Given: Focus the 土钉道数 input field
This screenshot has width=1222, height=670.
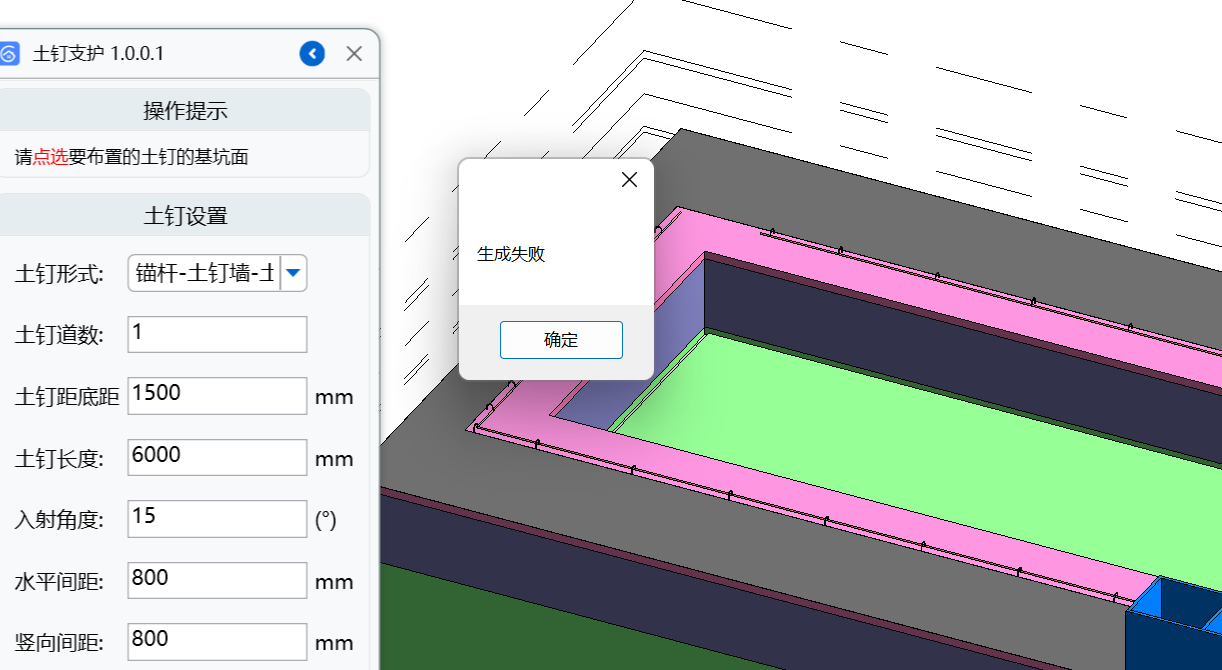Looking at the screenshot, I should pyautogui.click(x=217, y=334).
